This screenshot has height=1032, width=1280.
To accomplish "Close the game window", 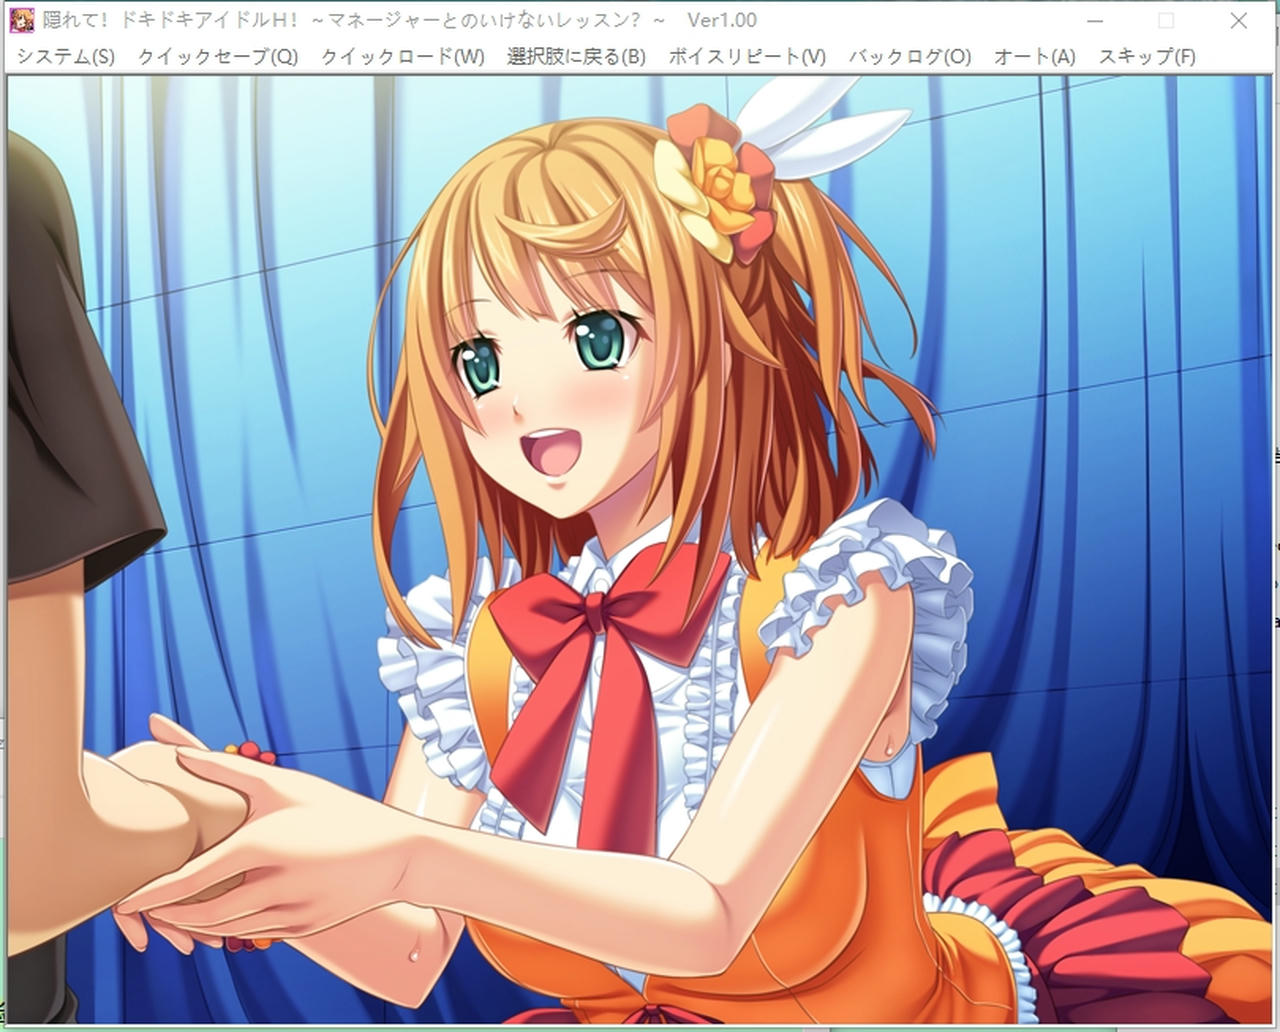I will [x=1238, y=20].
